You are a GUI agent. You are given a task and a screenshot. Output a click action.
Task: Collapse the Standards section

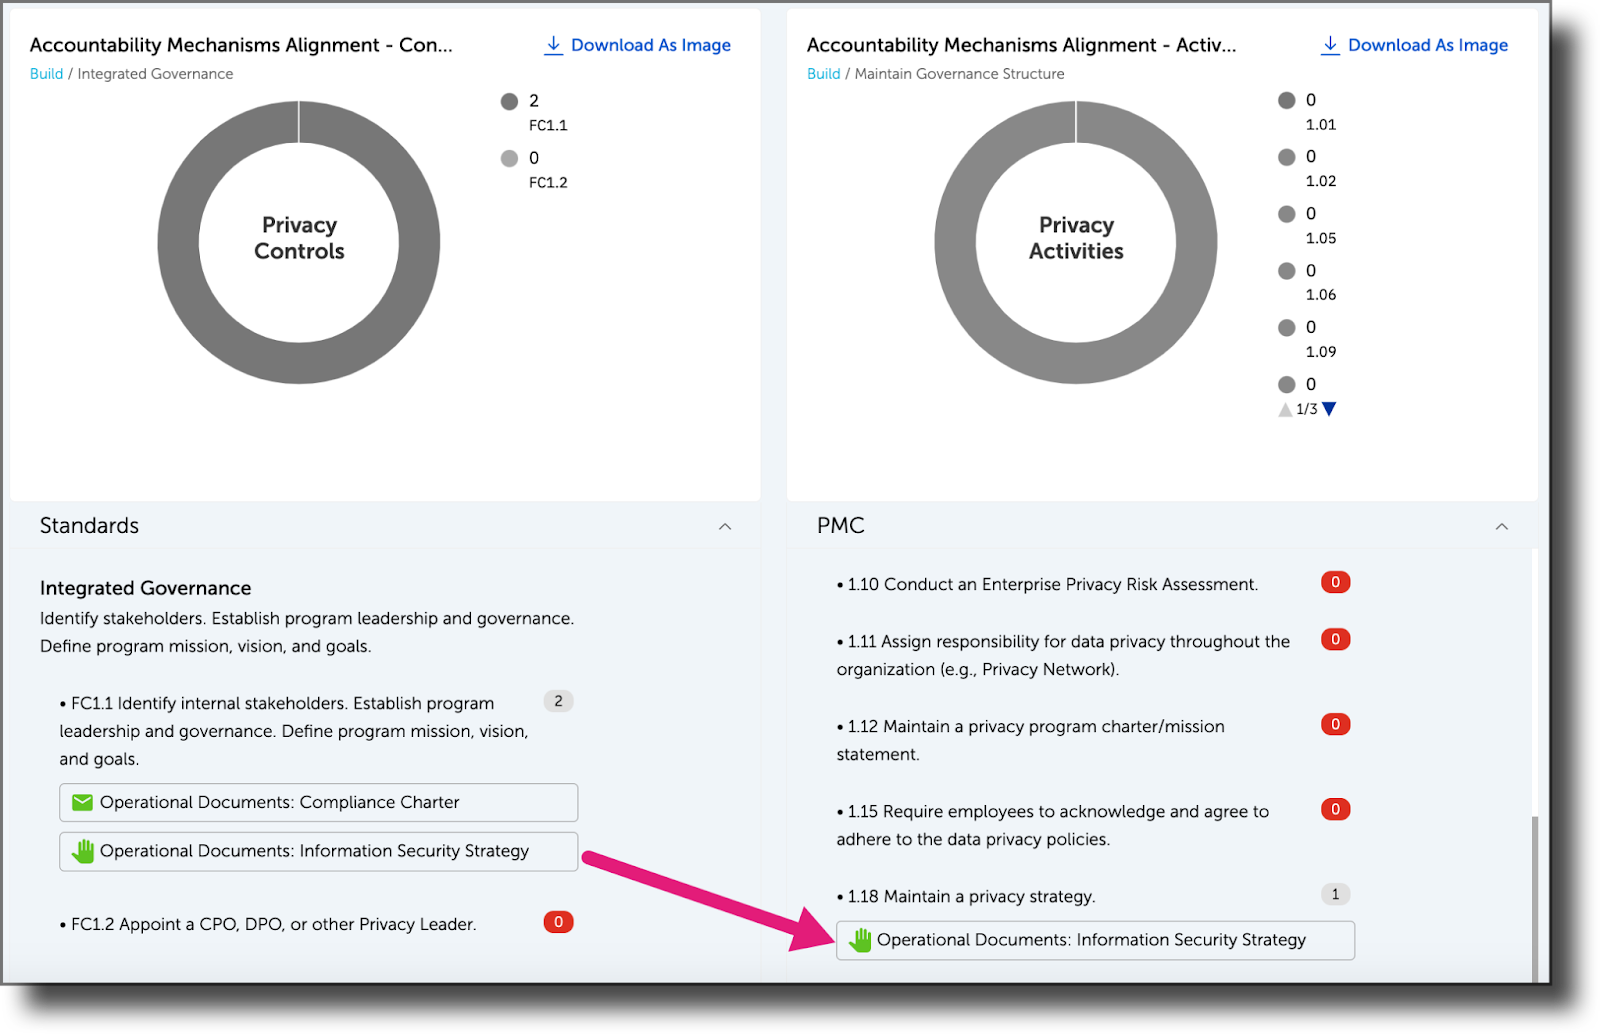point(725,525)
